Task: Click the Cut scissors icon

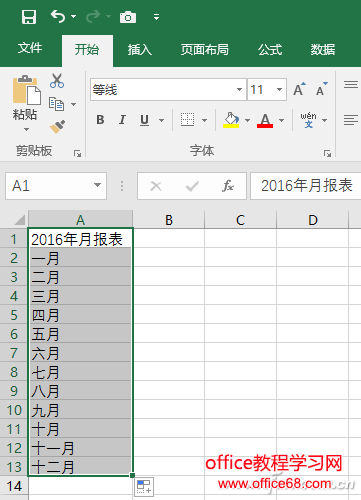Action: click(x=57, y=81)
